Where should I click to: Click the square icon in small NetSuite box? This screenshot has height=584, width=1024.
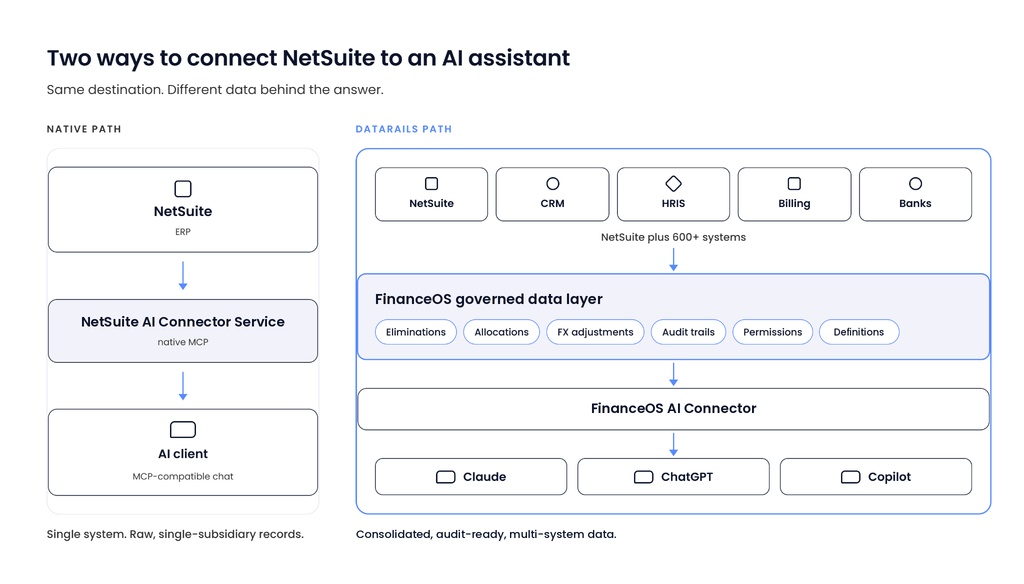click(432, 184)
